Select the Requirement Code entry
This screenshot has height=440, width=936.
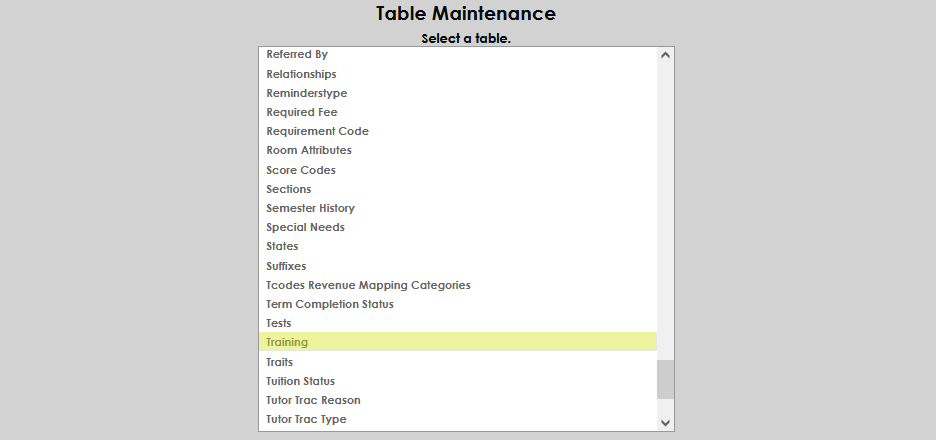(317, 131)
